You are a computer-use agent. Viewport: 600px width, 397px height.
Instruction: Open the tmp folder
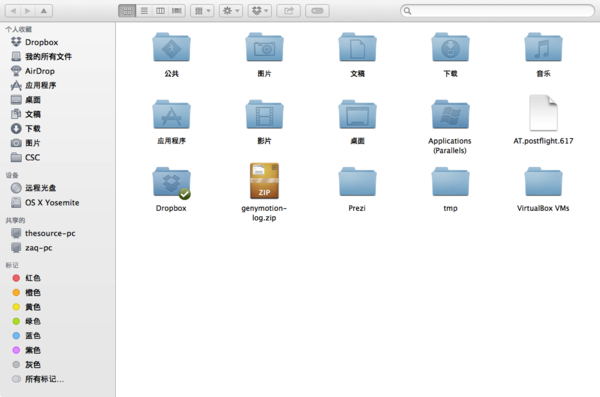point(450,182)
